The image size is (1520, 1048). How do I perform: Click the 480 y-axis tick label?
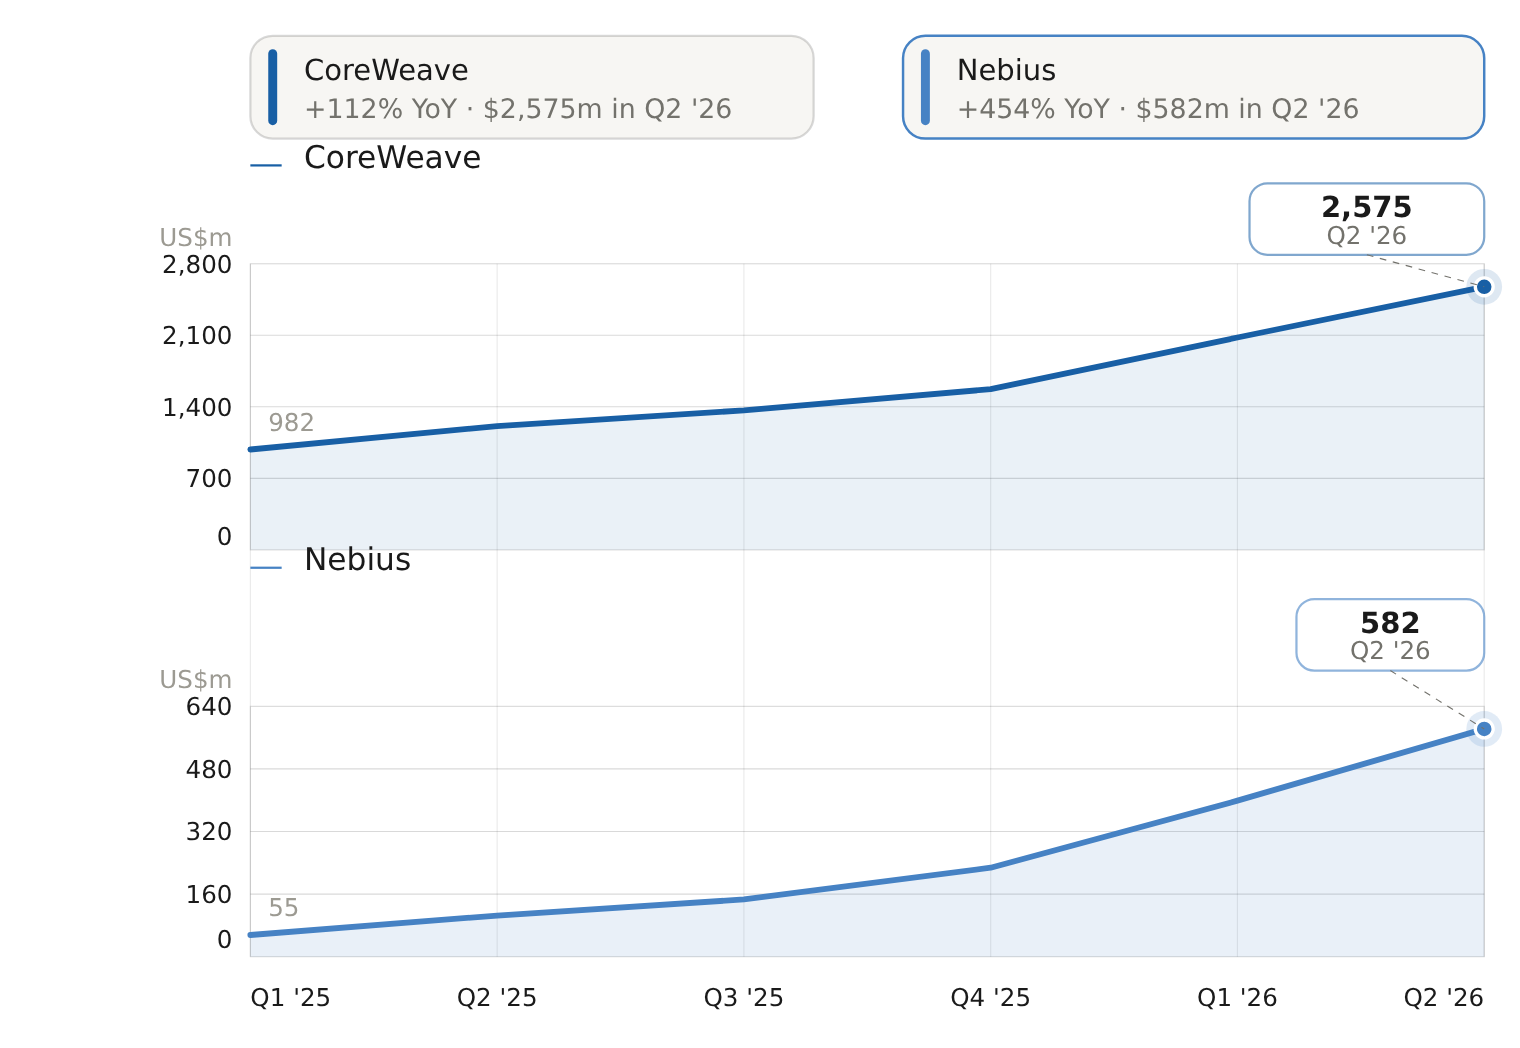(209, 770)
